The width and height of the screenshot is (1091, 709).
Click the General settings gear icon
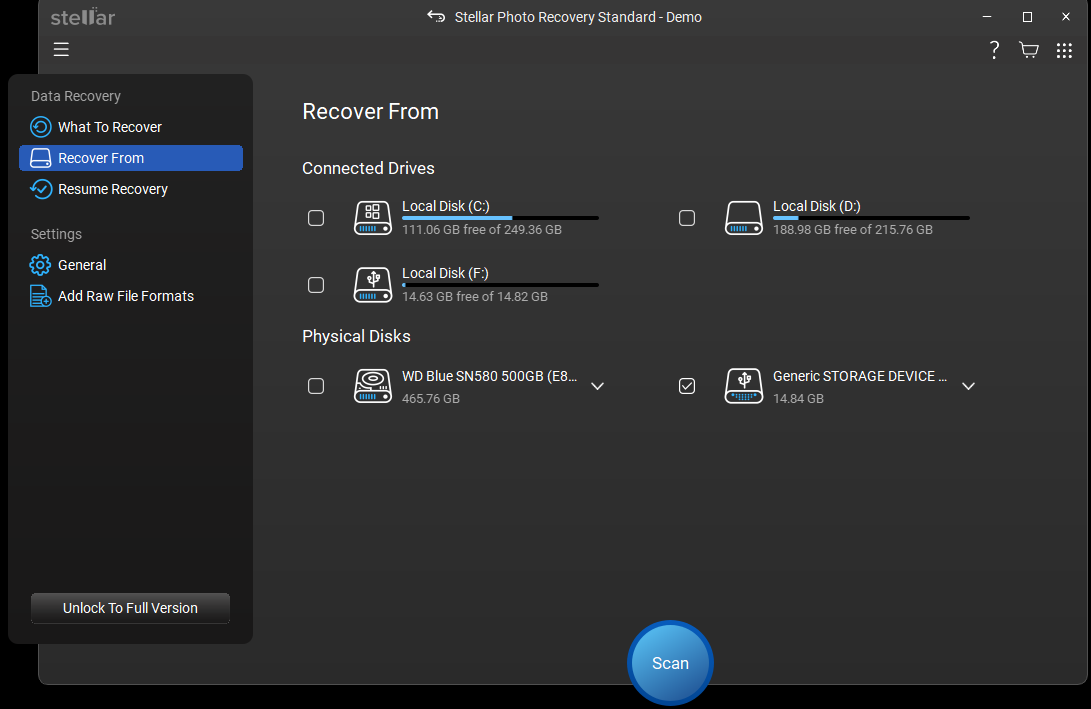40,265
